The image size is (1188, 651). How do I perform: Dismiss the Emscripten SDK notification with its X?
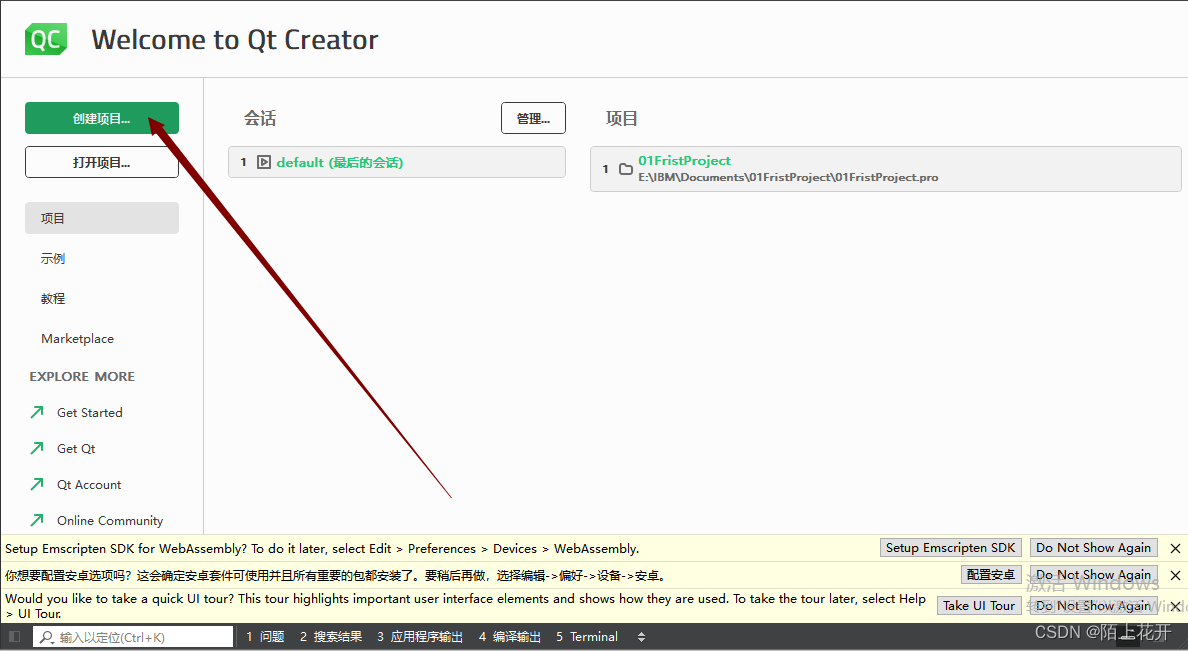[1175, 548]
